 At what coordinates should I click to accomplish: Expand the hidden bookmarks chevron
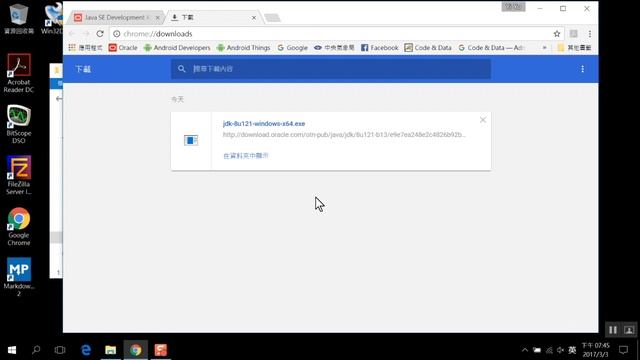coord(544,48)
